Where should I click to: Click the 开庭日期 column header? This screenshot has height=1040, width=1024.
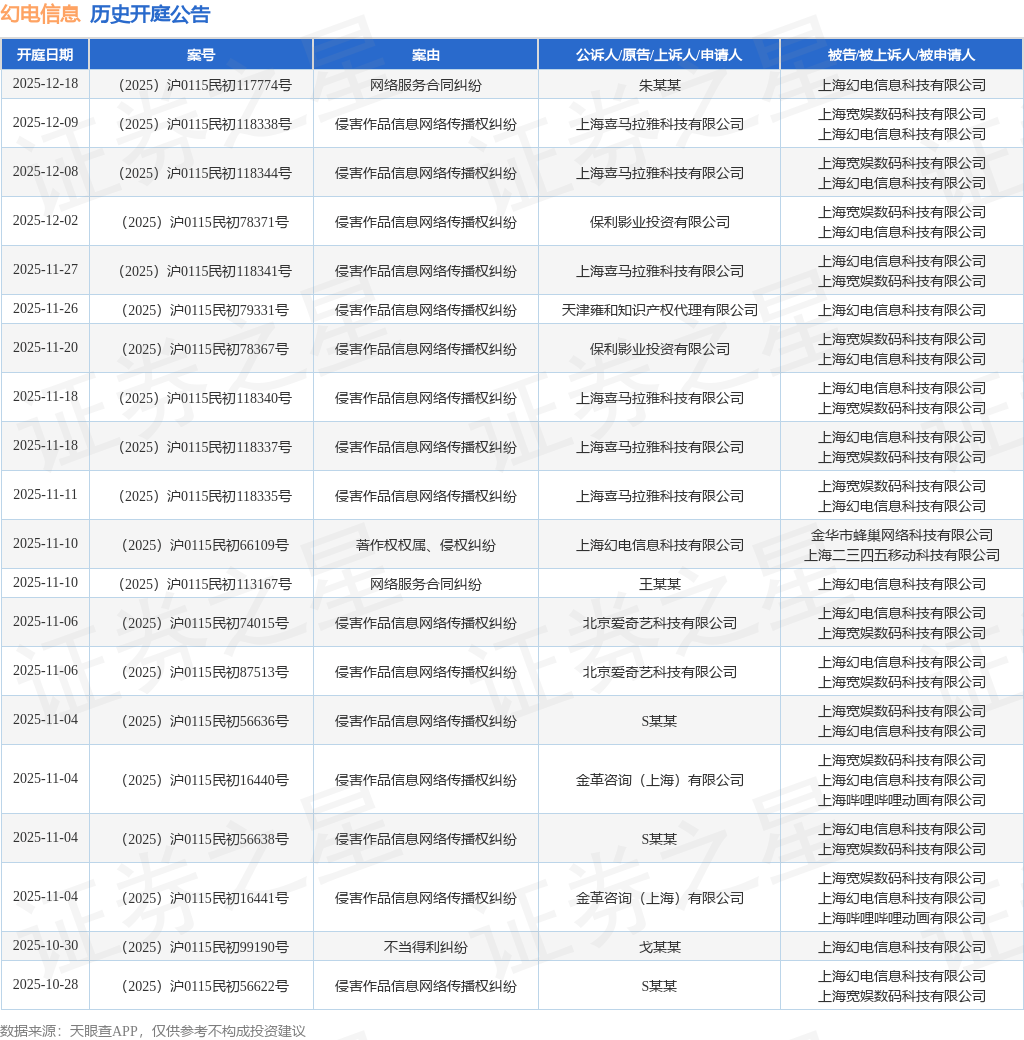[45, 55]
